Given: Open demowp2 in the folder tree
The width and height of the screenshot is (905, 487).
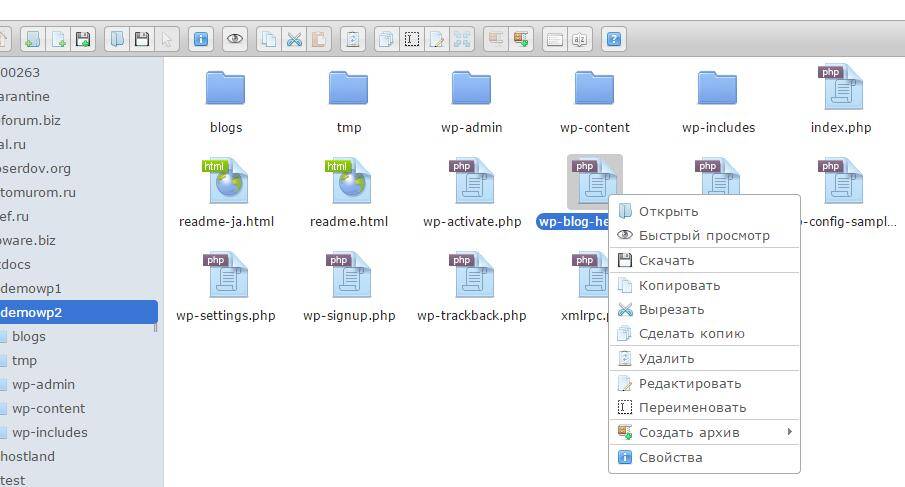Looking at the screenshot, I should point(78,312).
